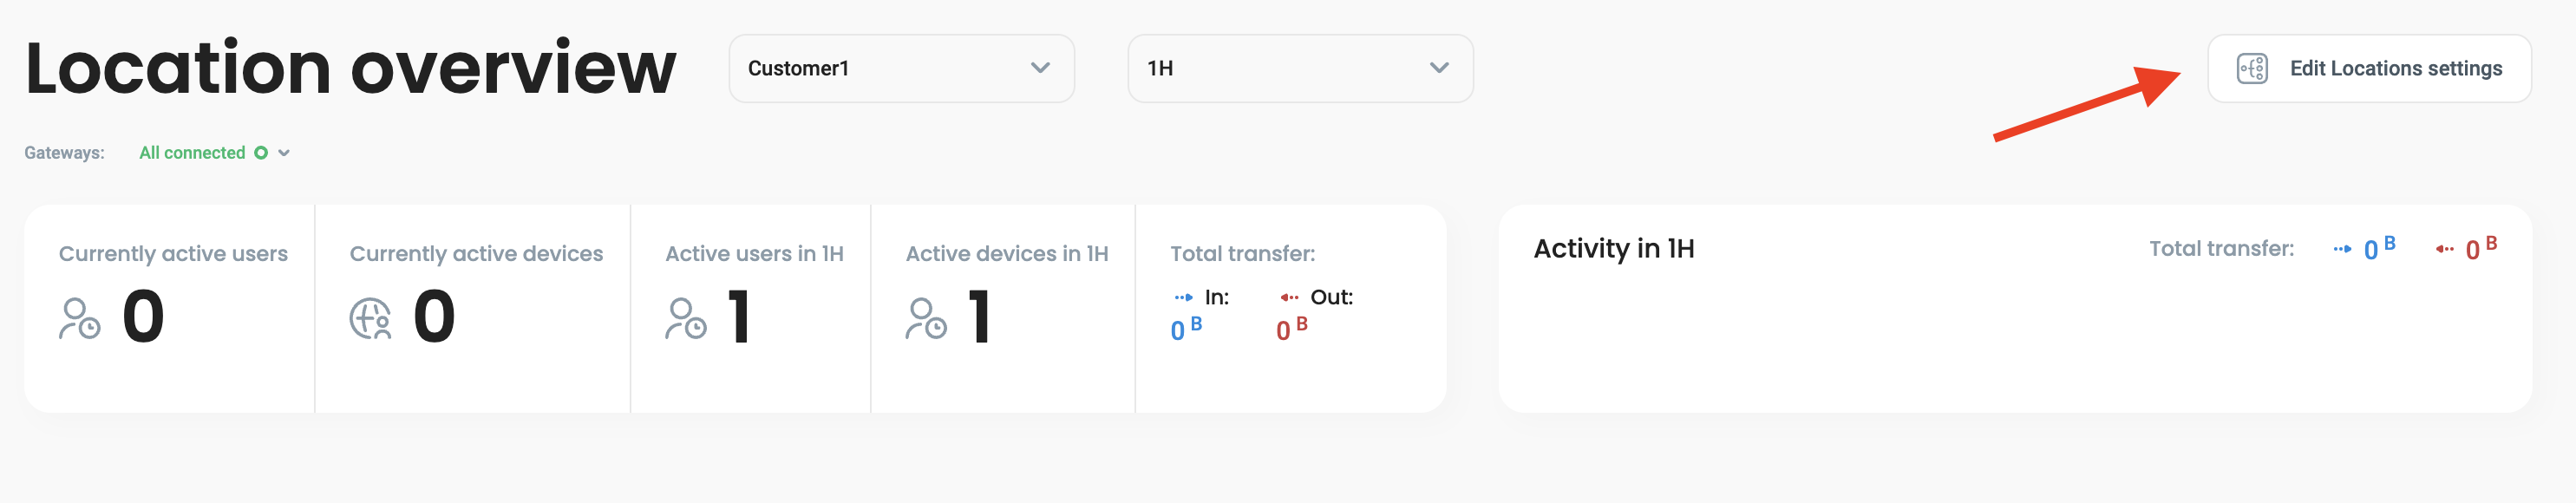The height and width of the screenshot is (503, 2576).
Task: Click the Active devices in 1H icon
Action: [x=926, y=319]
